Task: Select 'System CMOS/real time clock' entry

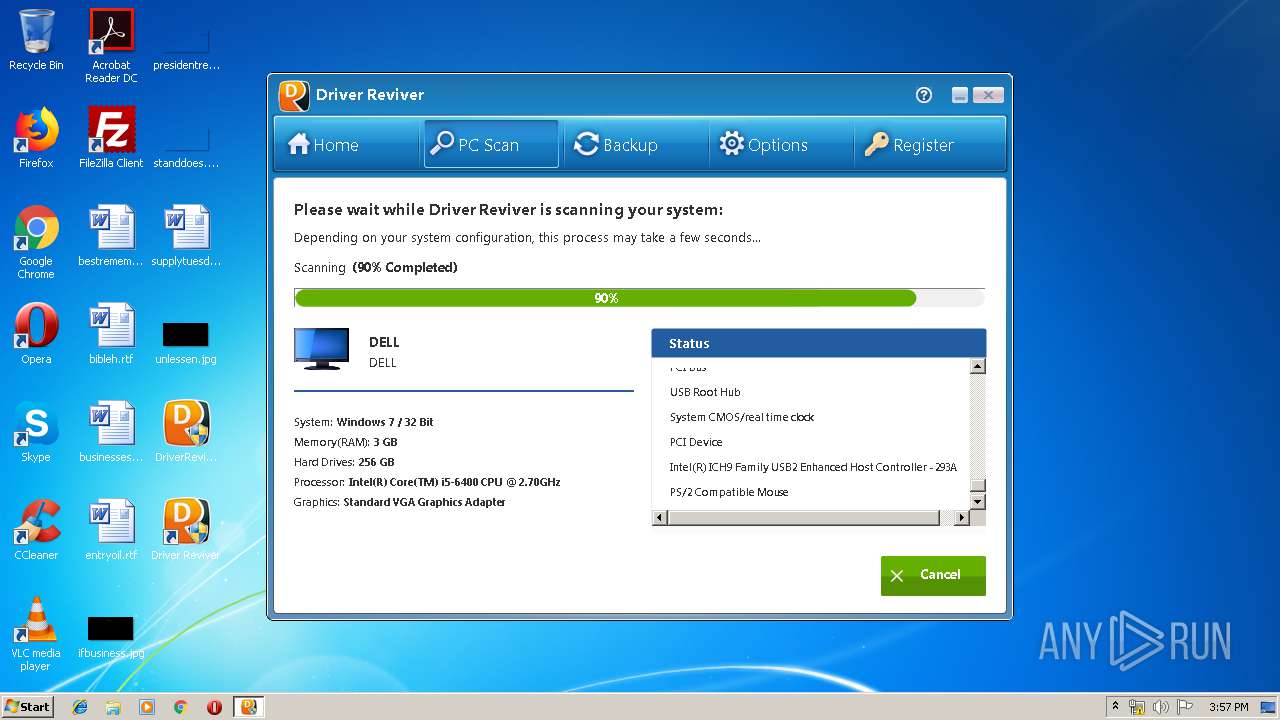Action: coord(742,417)
